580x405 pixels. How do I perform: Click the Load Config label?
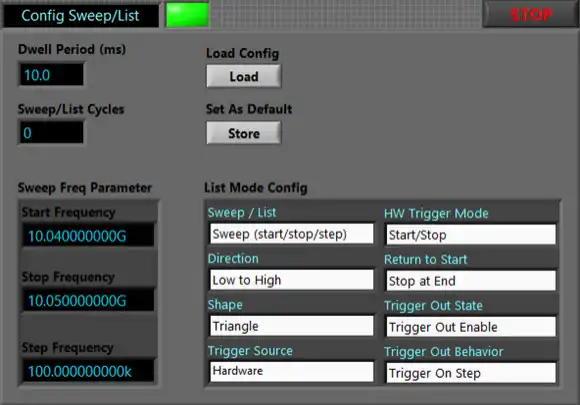point(243,53)
